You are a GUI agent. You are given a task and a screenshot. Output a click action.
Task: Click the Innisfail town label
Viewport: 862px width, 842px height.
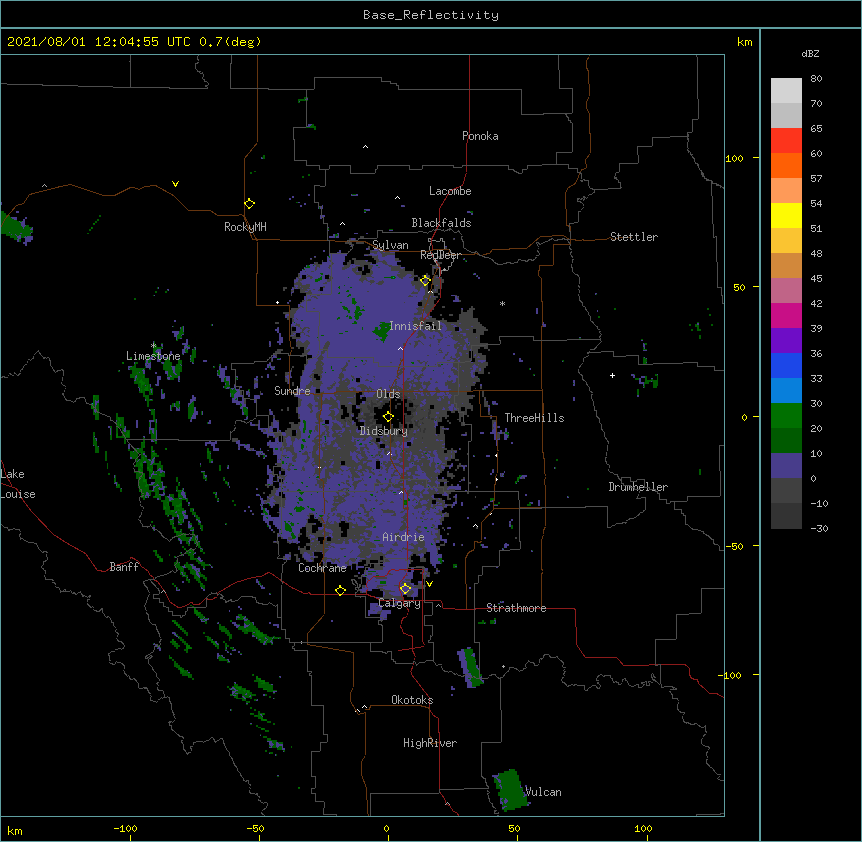pos(415,326)
